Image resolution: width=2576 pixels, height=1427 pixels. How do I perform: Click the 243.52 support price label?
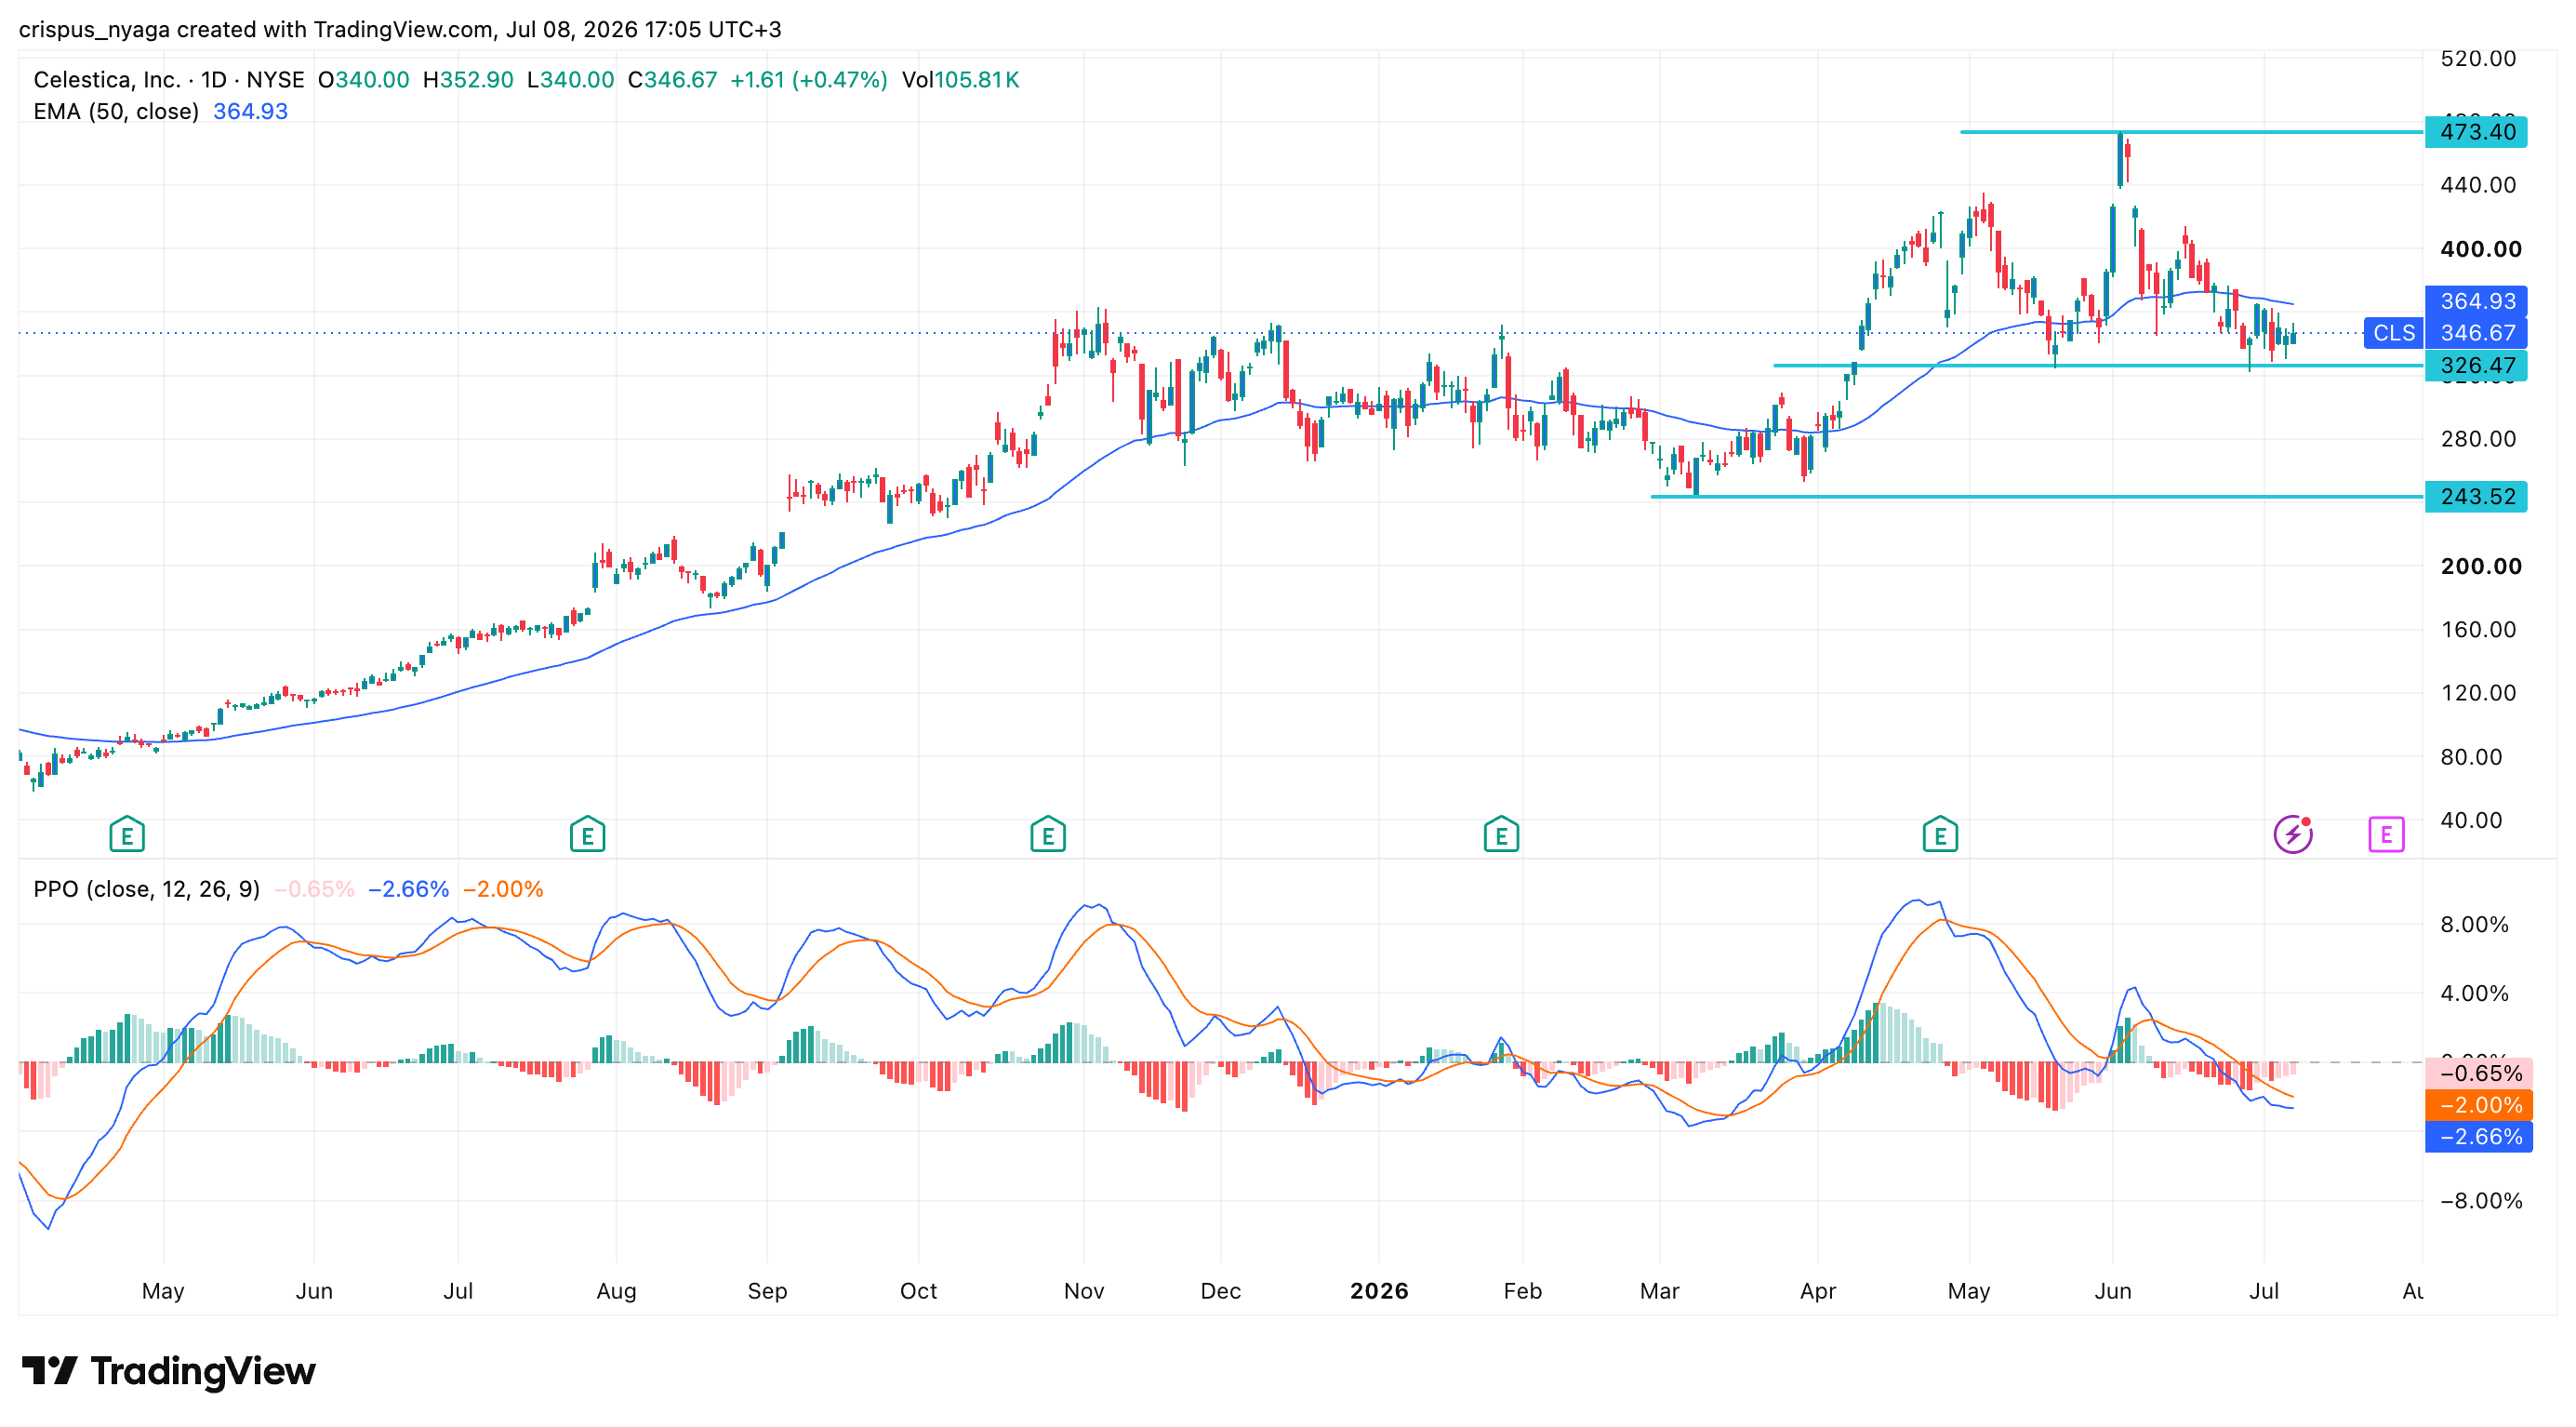pyautogui.click(x=2476, y=496)
